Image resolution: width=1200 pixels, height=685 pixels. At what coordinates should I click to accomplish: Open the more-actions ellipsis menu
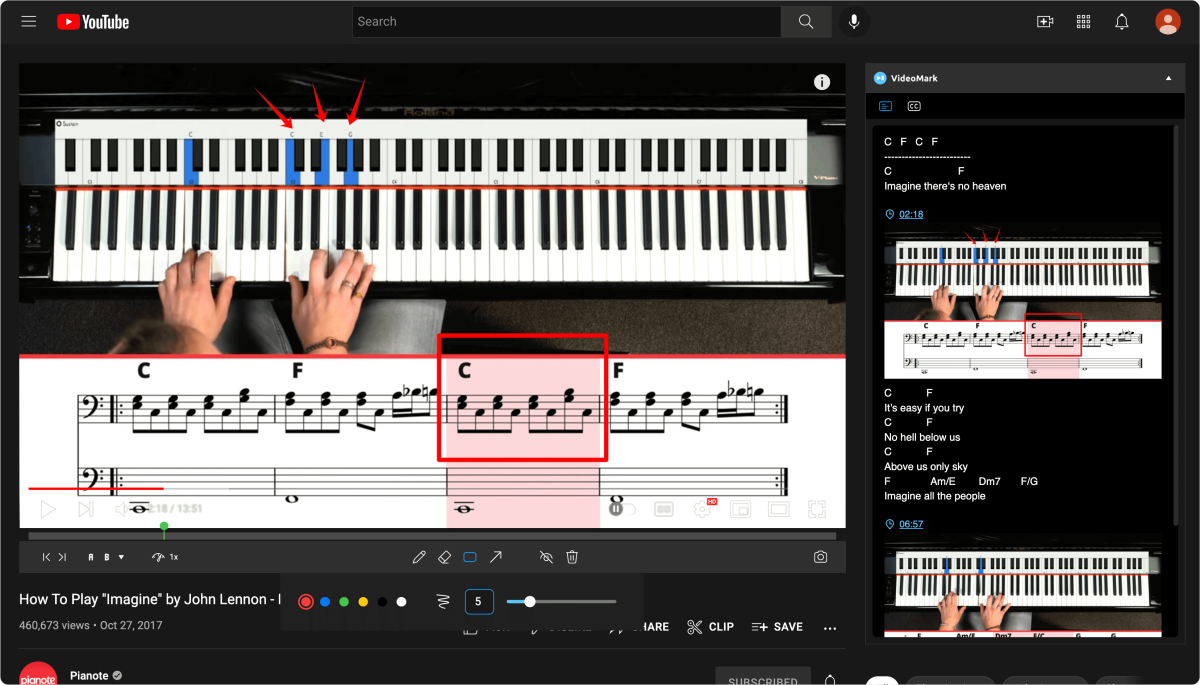[829, 627]
